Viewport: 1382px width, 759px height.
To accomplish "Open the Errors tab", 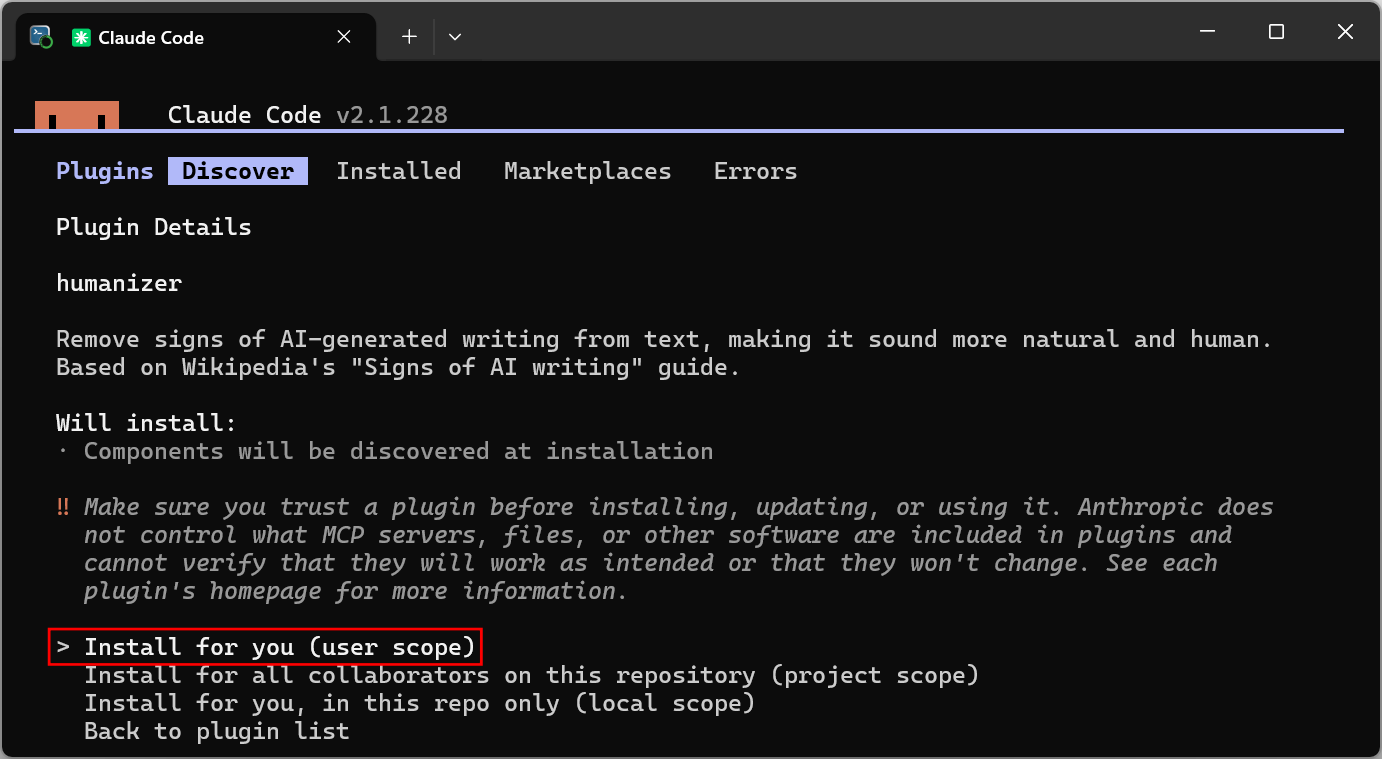I will tap(755, 171).
